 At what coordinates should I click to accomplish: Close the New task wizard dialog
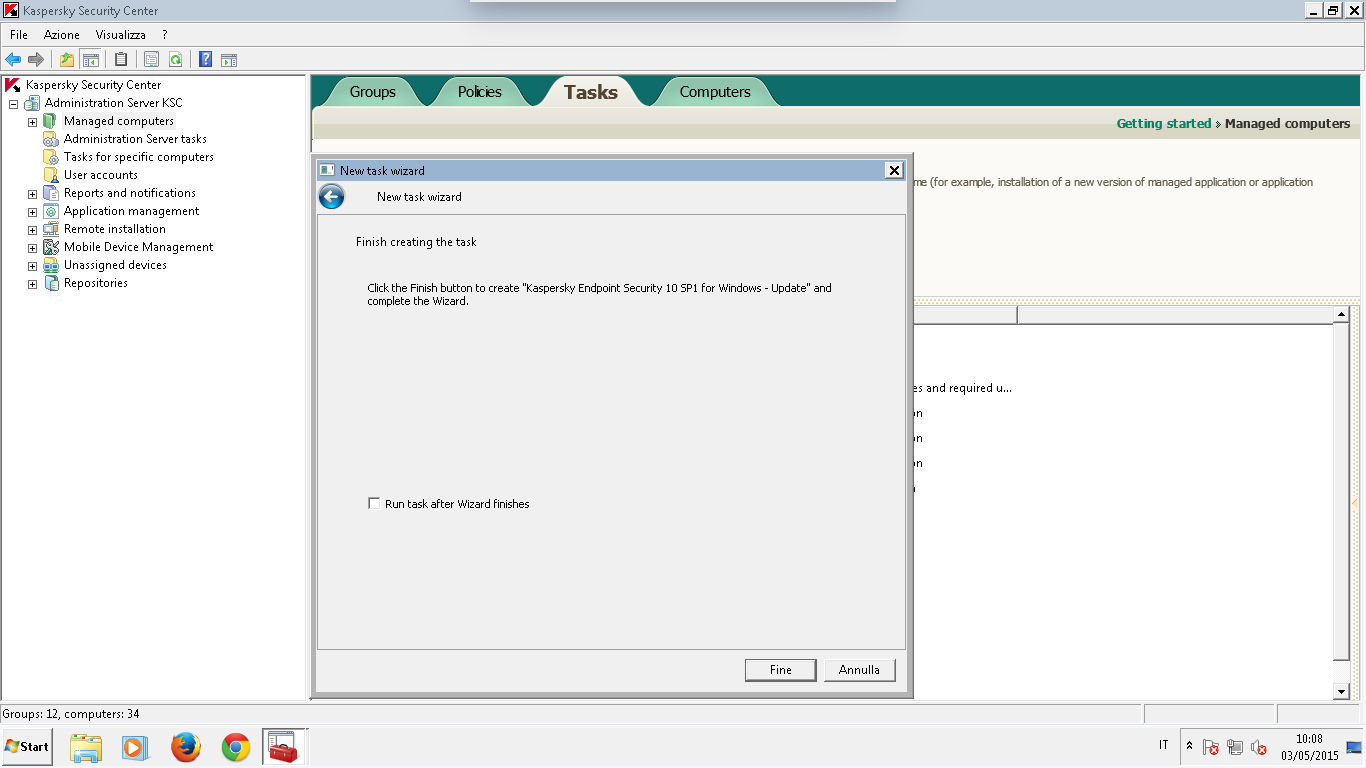pyautogui.click(x=894, y=170)
